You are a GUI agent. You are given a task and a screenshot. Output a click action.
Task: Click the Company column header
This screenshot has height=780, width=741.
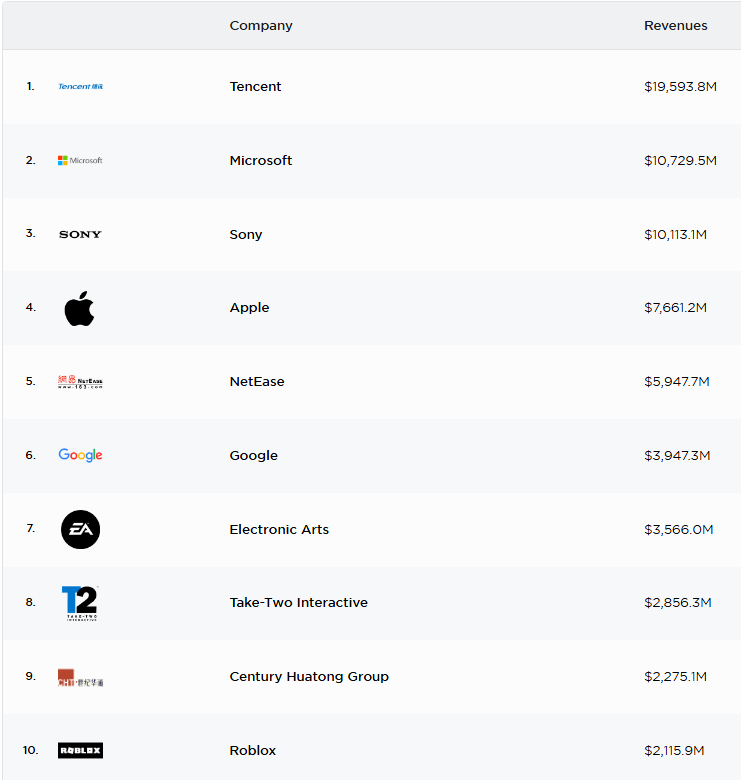coord(261,26)
